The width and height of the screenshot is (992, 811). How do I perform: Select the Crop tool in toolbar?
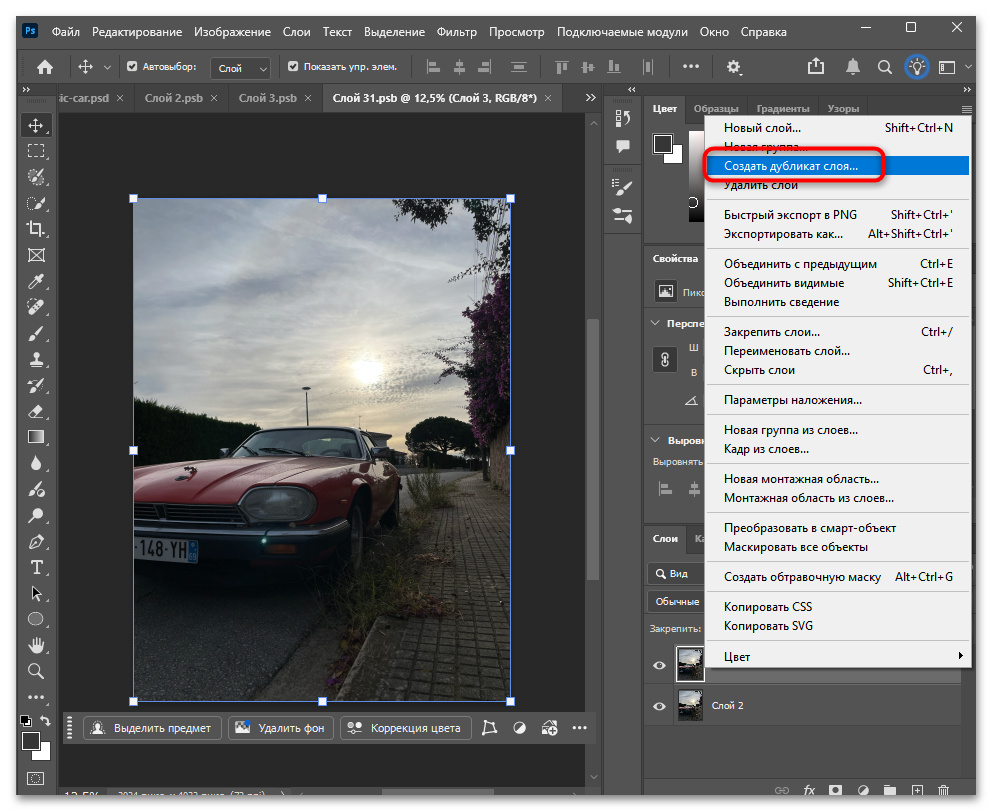pos(36,229)
